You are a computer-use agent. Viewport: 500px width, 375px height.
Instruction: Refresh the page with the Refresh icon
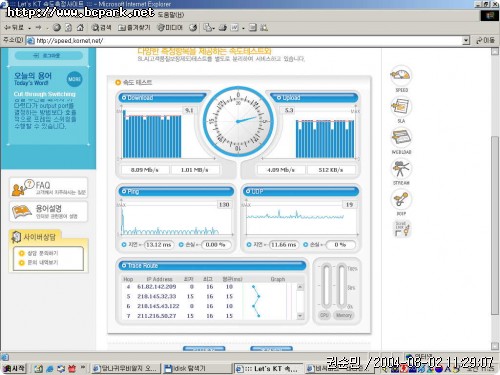(x=68, y=28)
